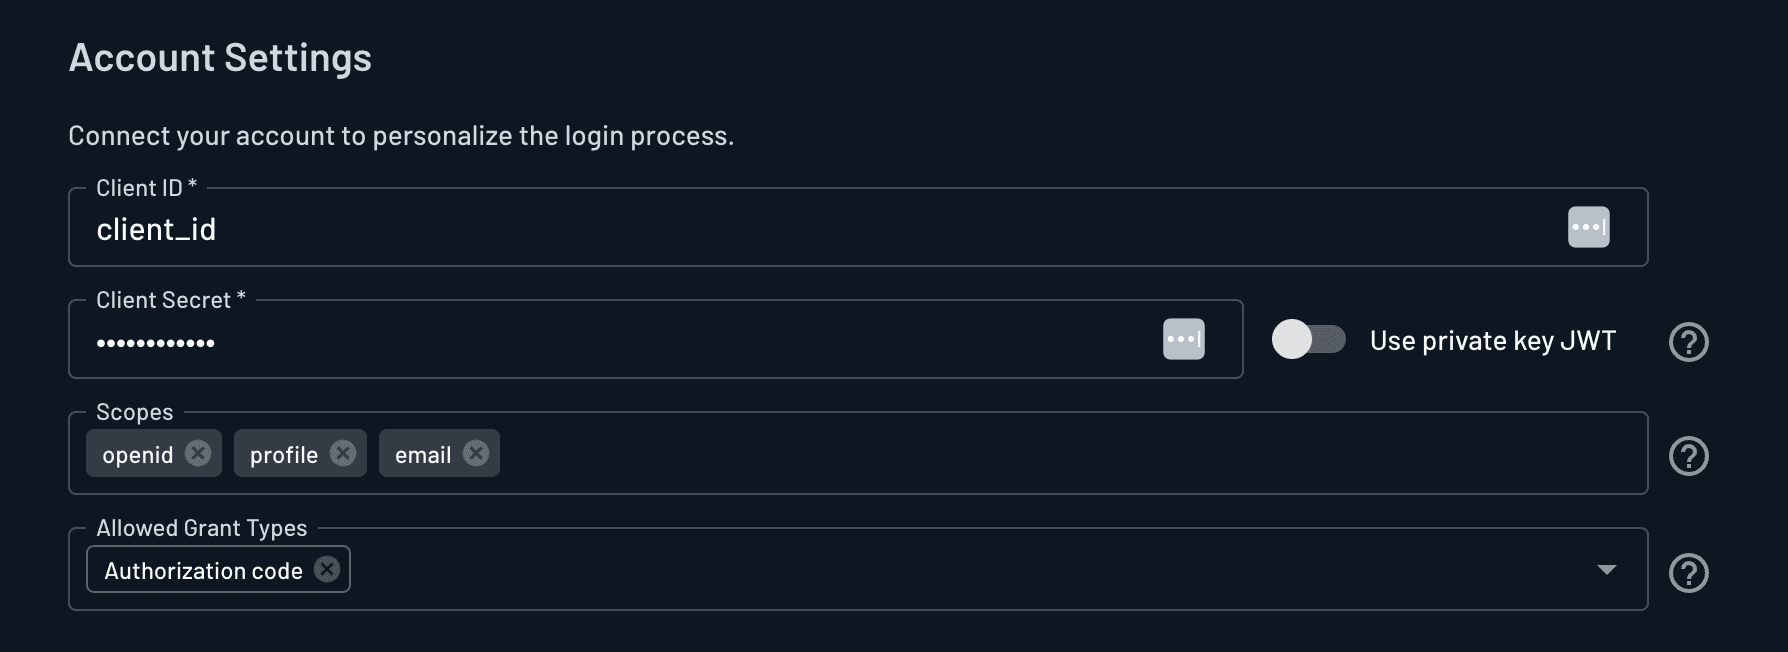Remove the Authorization code grant type

point(326,569)
